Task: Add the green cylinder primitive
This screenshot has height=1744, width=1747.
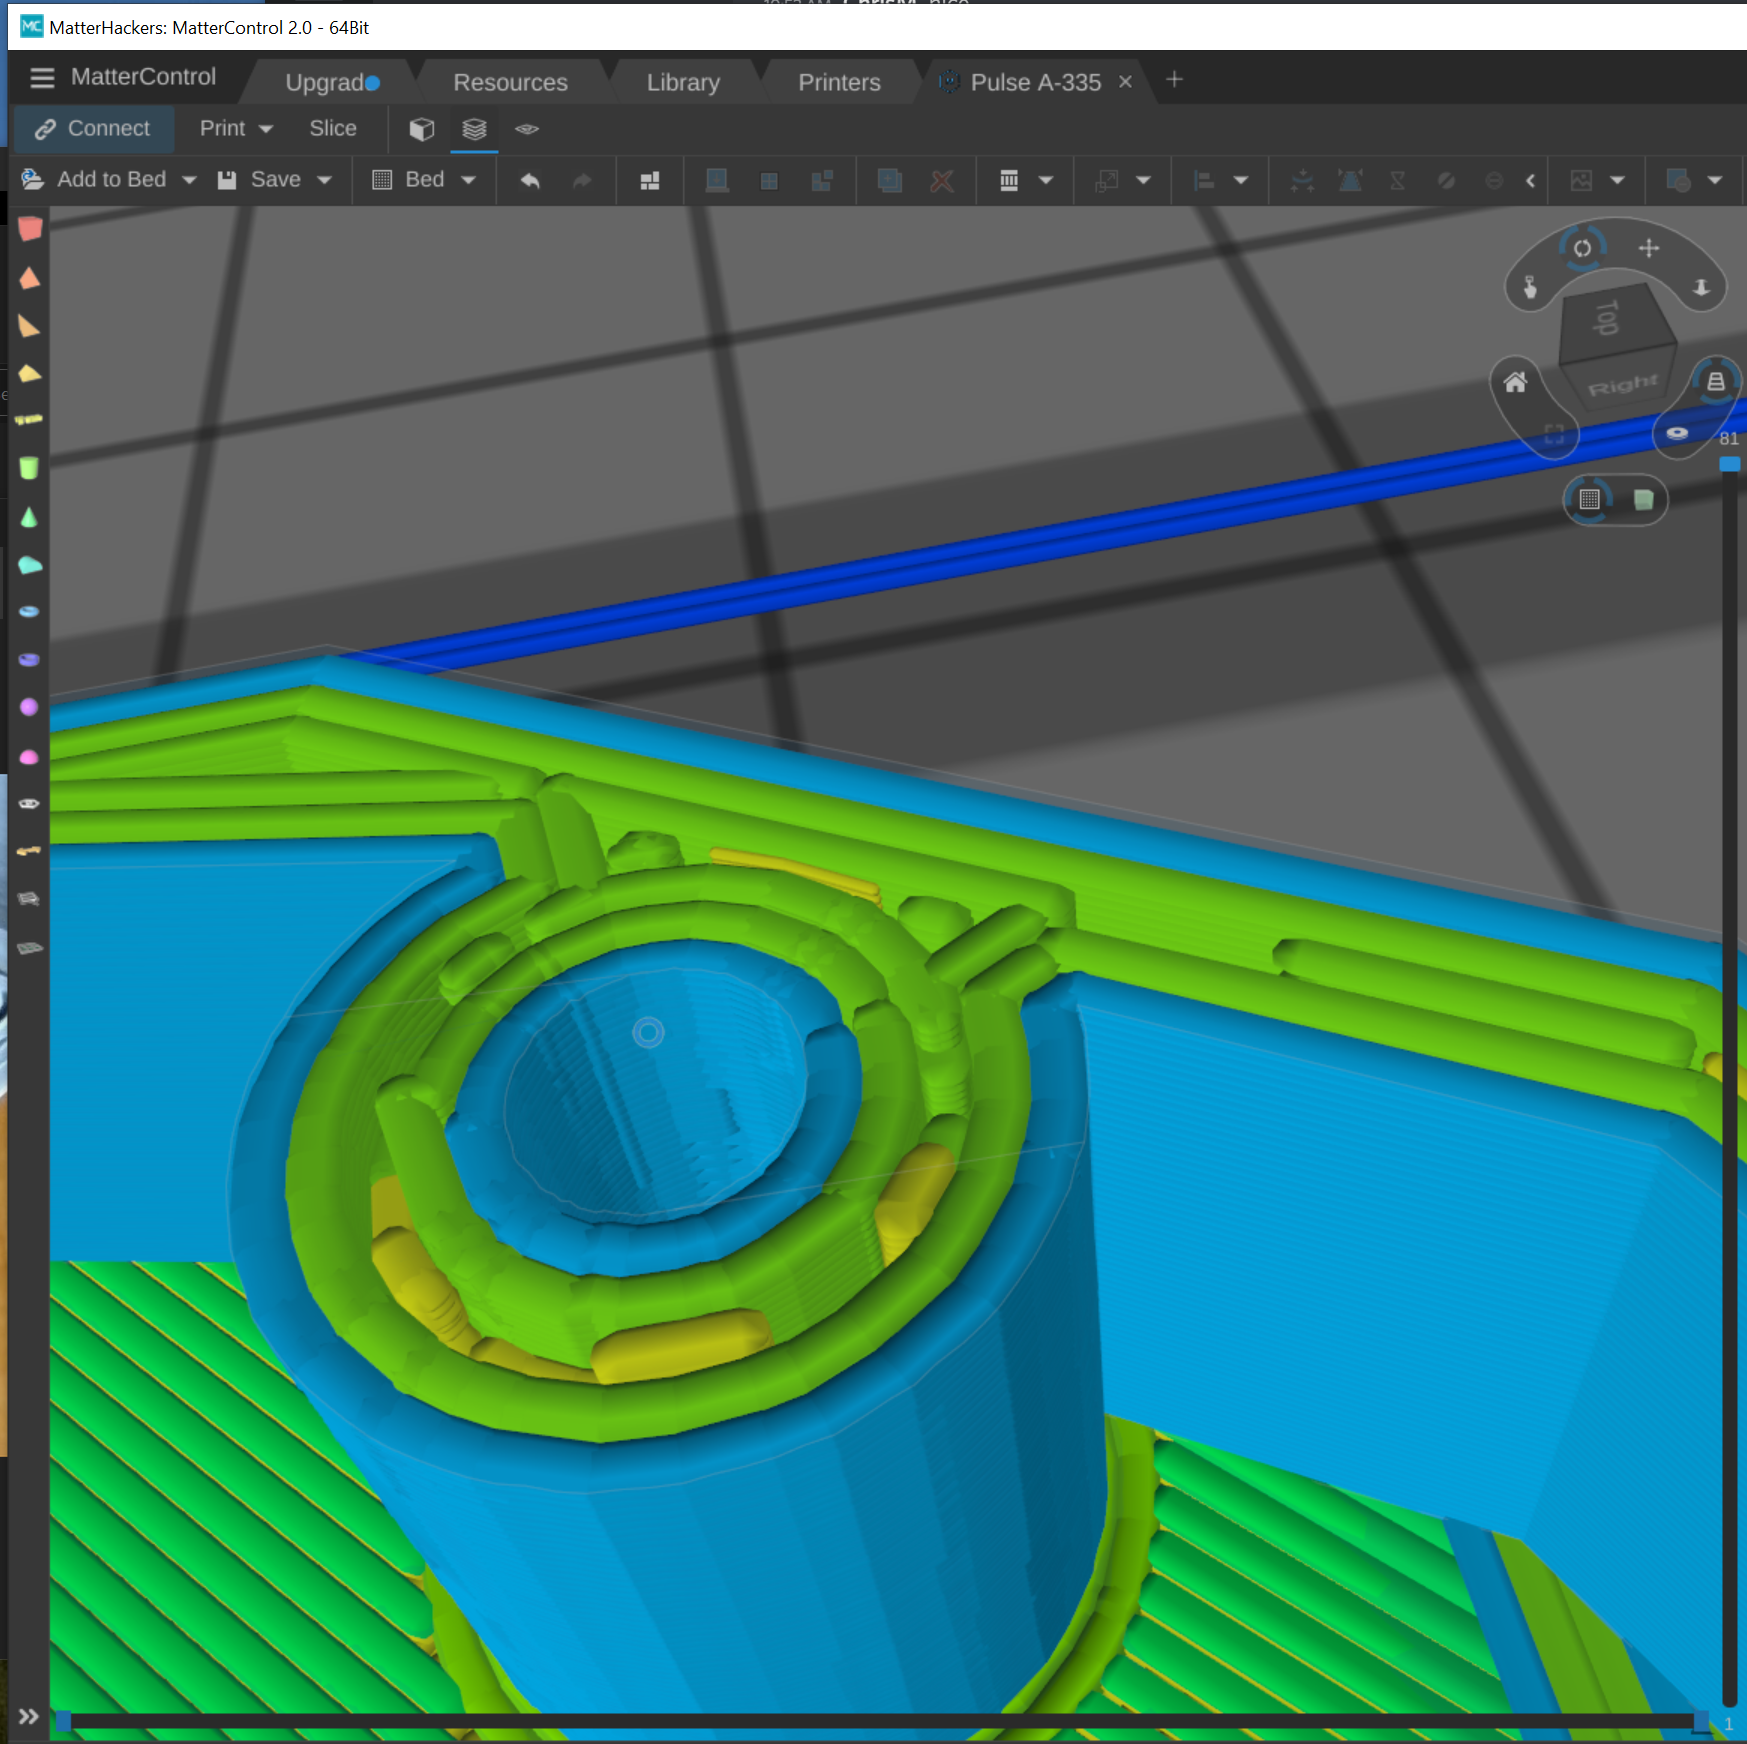Action: 29,467
